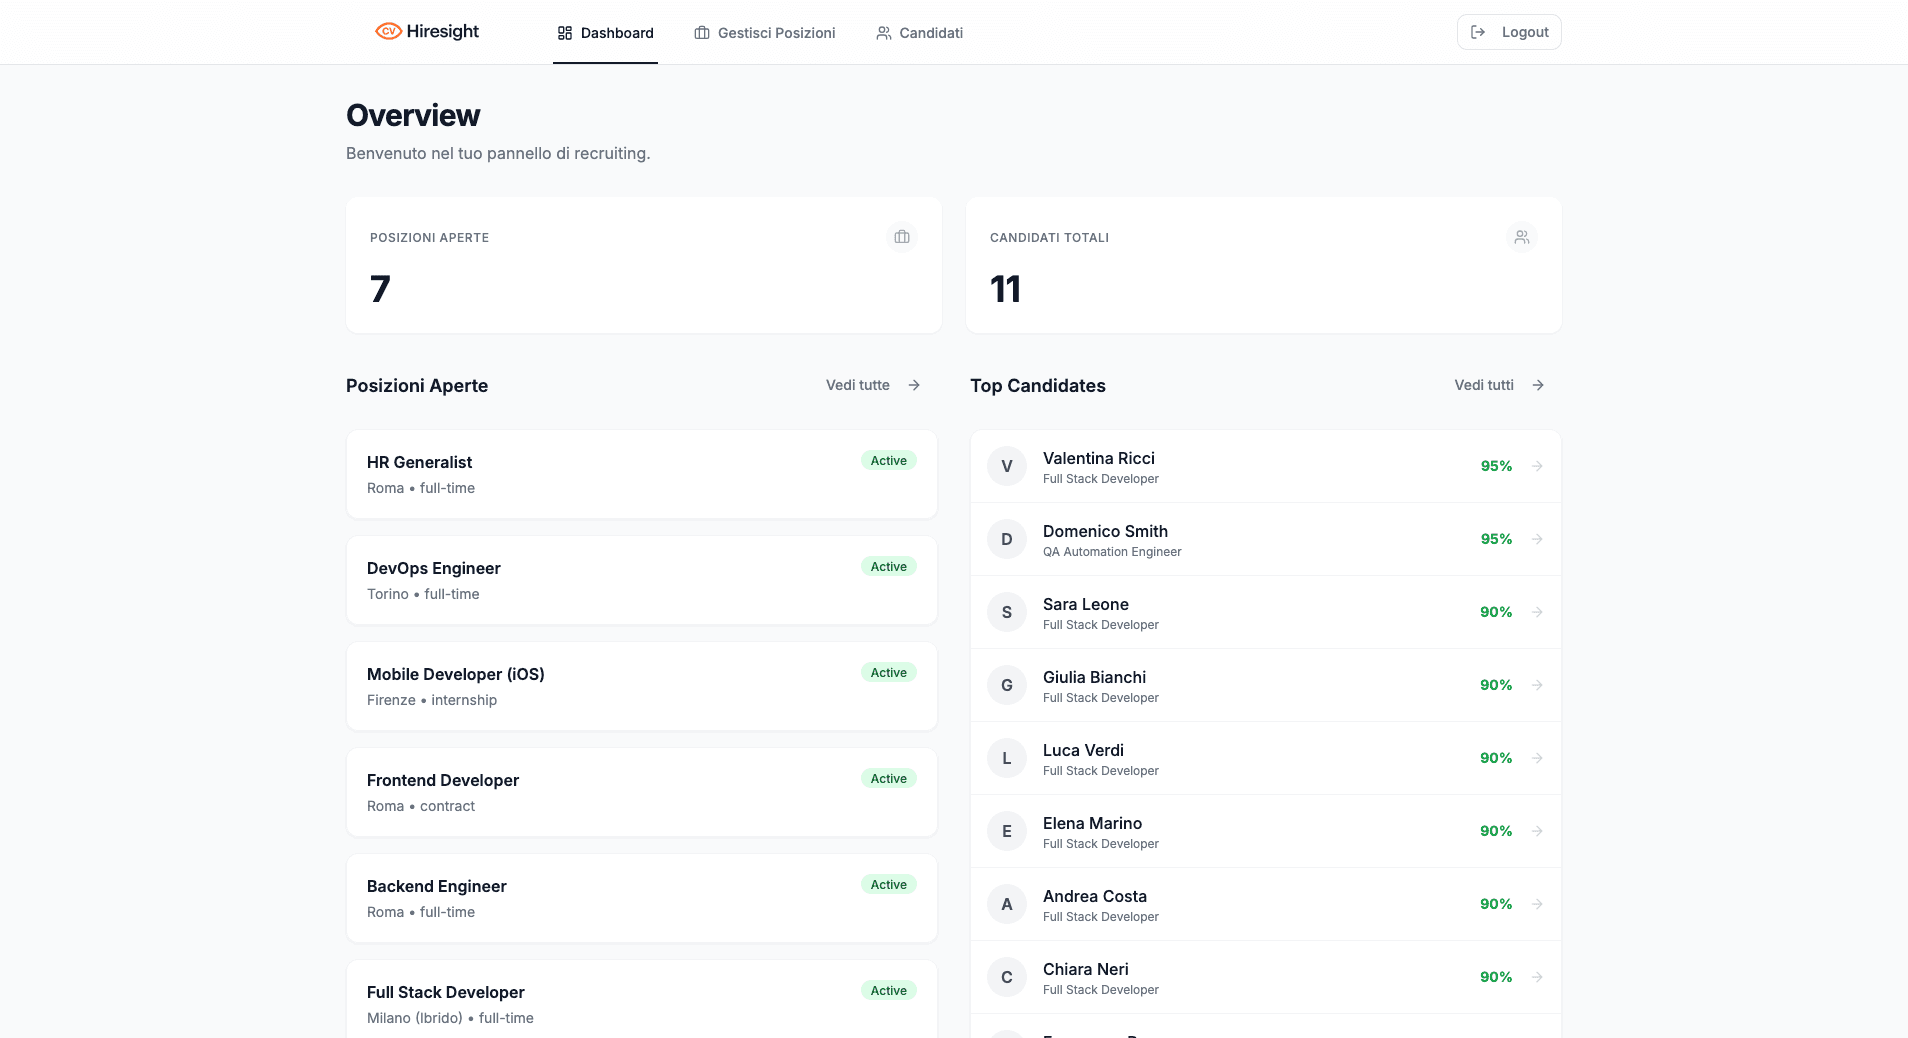This screenshot has height=1038, width=1908.
Task: Go to Gestisci Posizioni tab
Action: [x=765, y=33]
